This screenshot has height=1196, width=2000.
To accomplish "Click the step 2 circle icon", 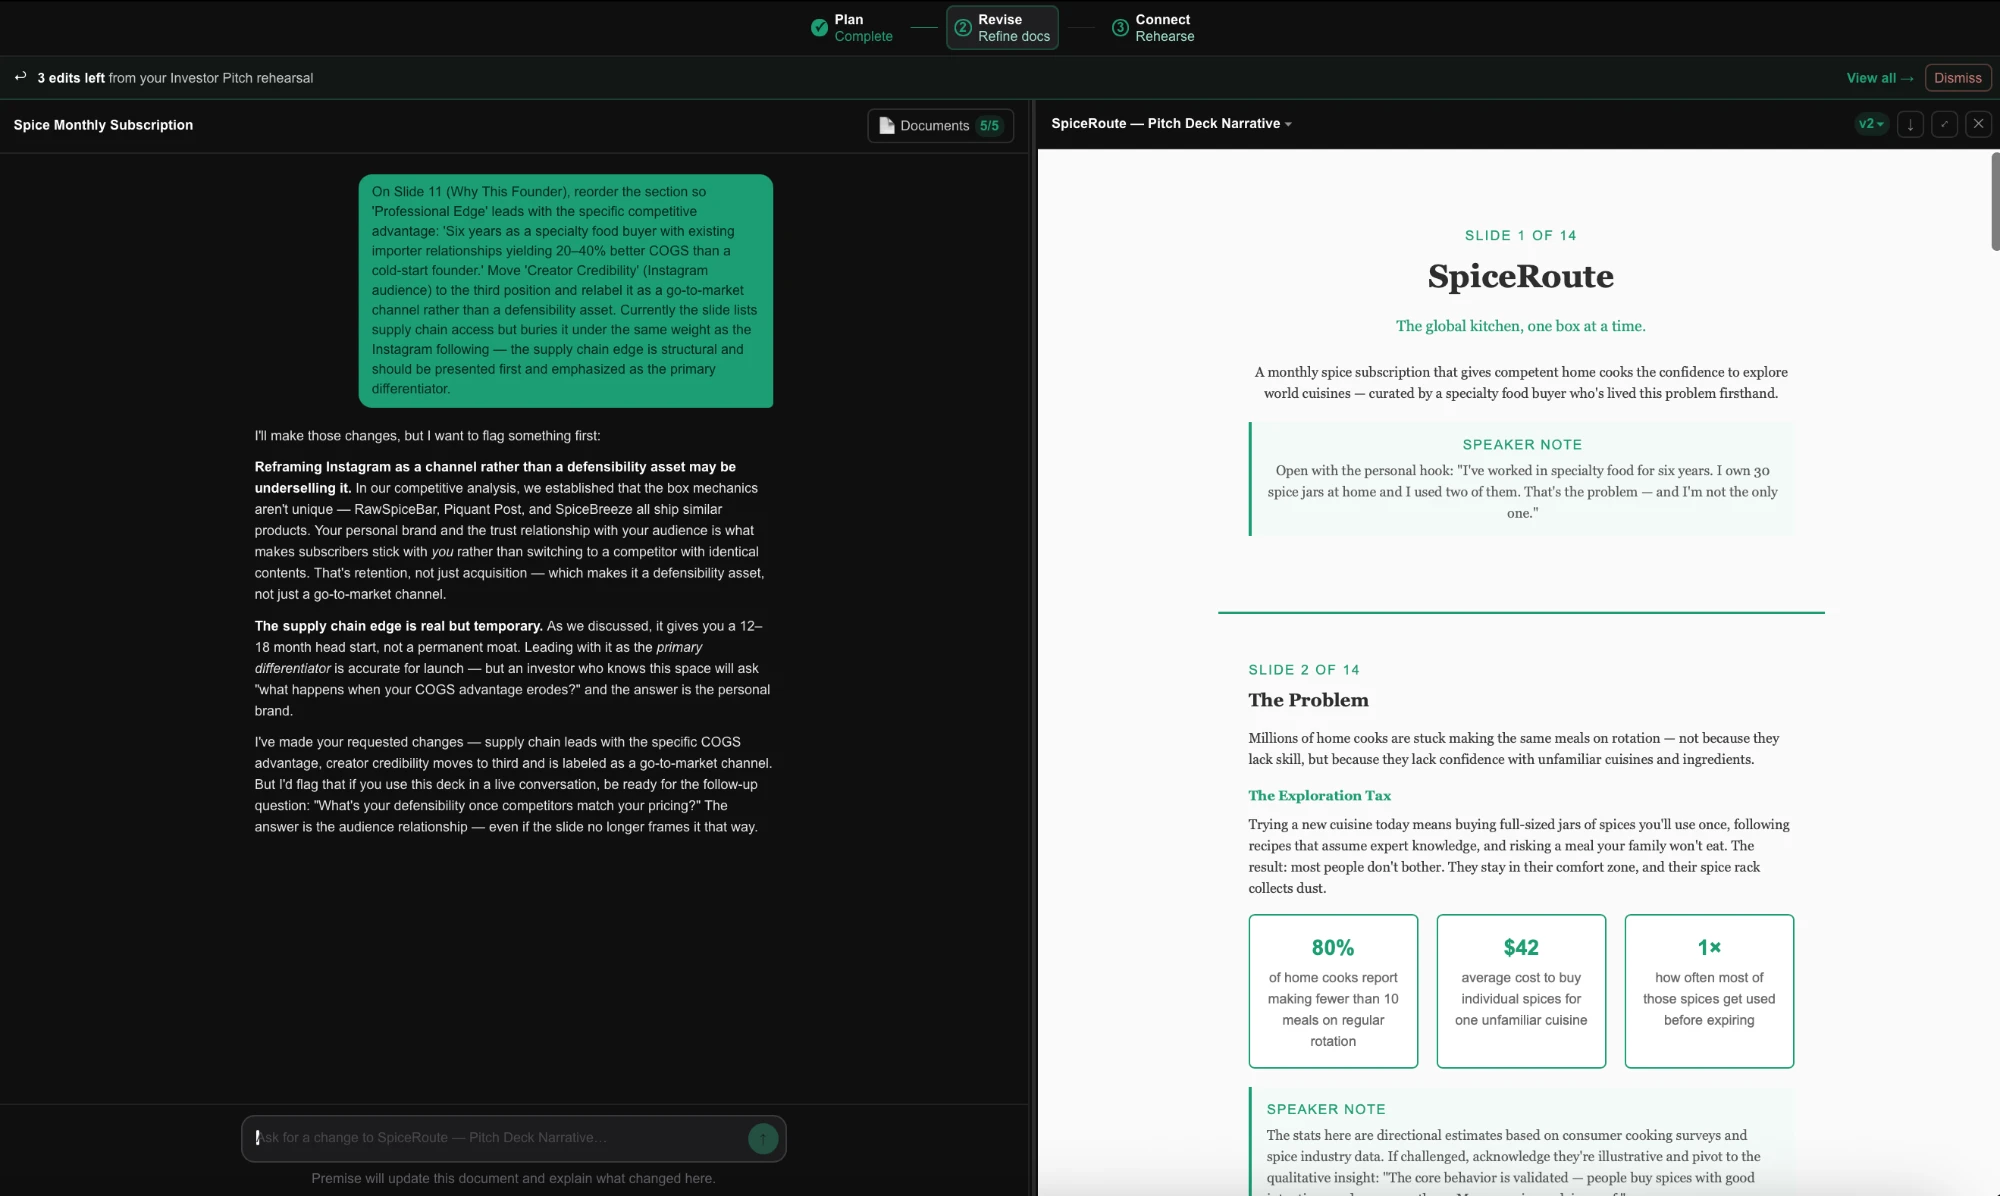I will point(962,28).
